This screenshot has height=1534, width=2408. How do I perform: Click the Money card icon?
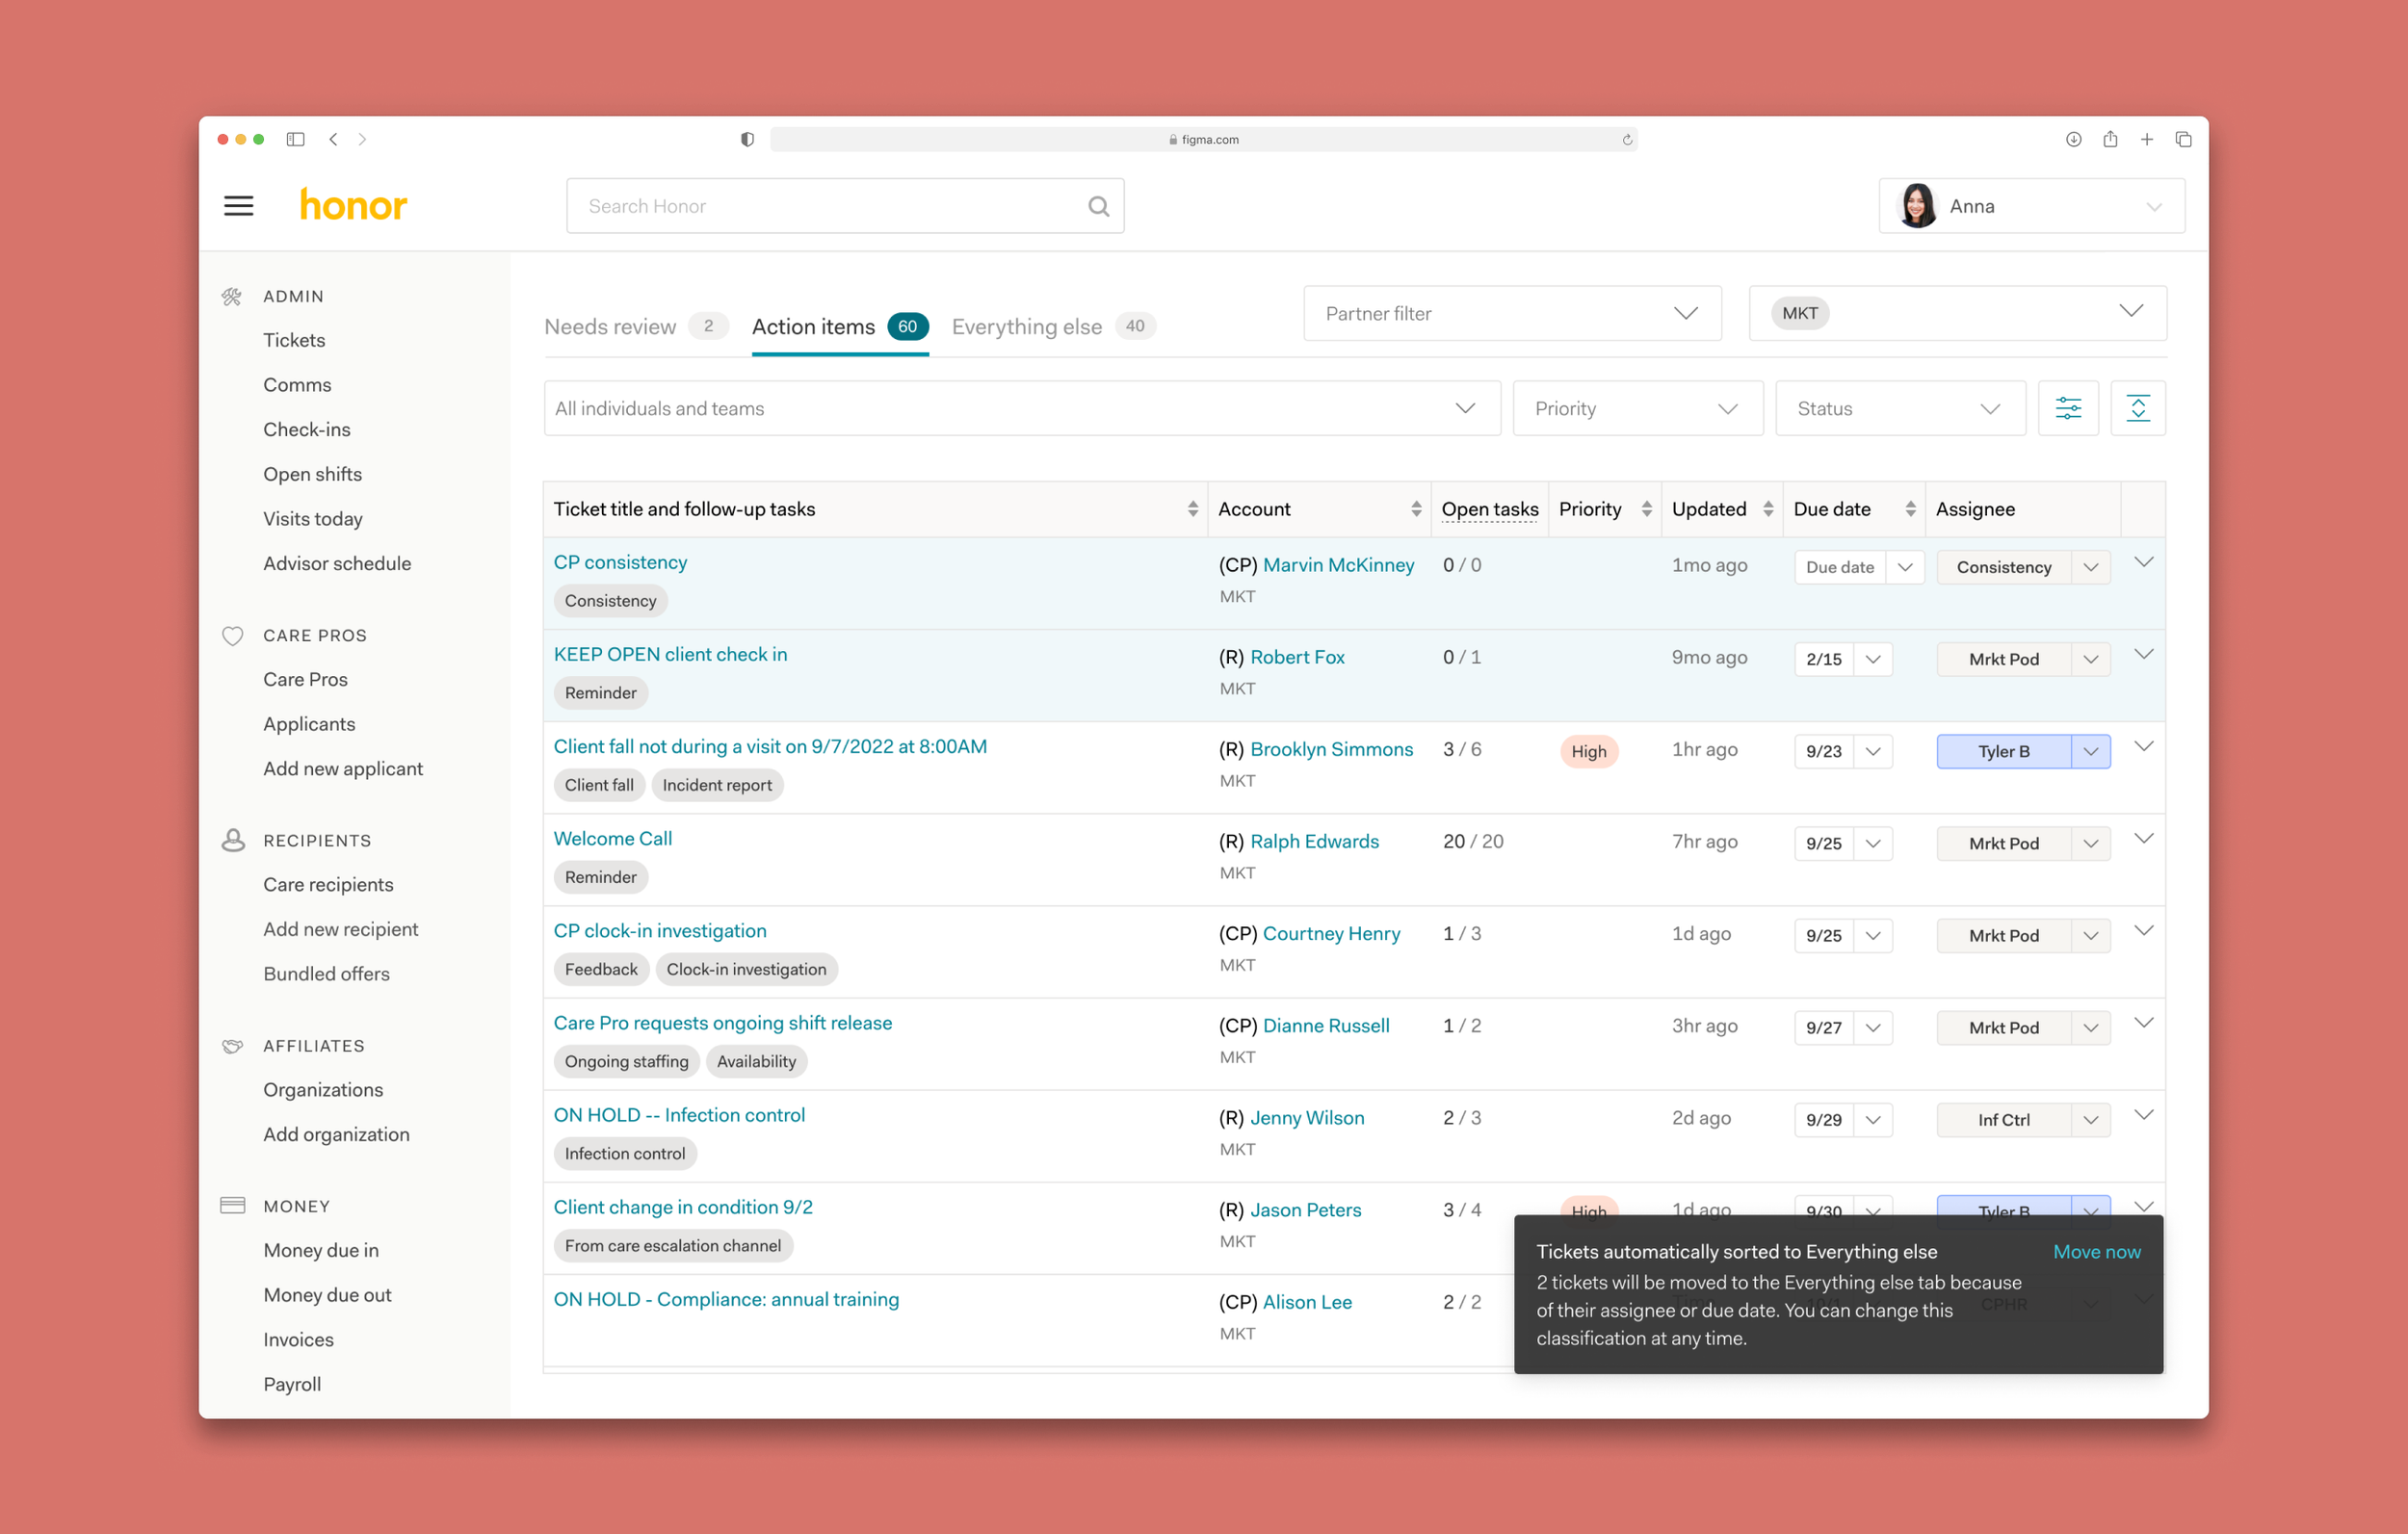[x=232, y=1205]
